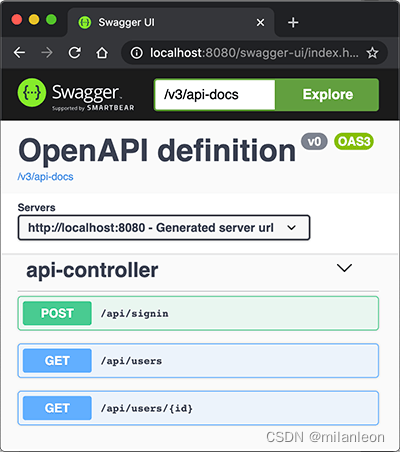Click the yellow minimize window button
Screen dimensions: 400x452
coord(34,20)
